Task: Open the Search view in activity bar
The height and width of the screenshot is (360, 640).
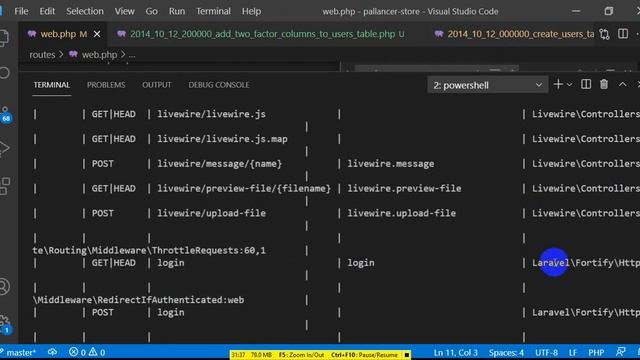Action: tap(4, 73)
